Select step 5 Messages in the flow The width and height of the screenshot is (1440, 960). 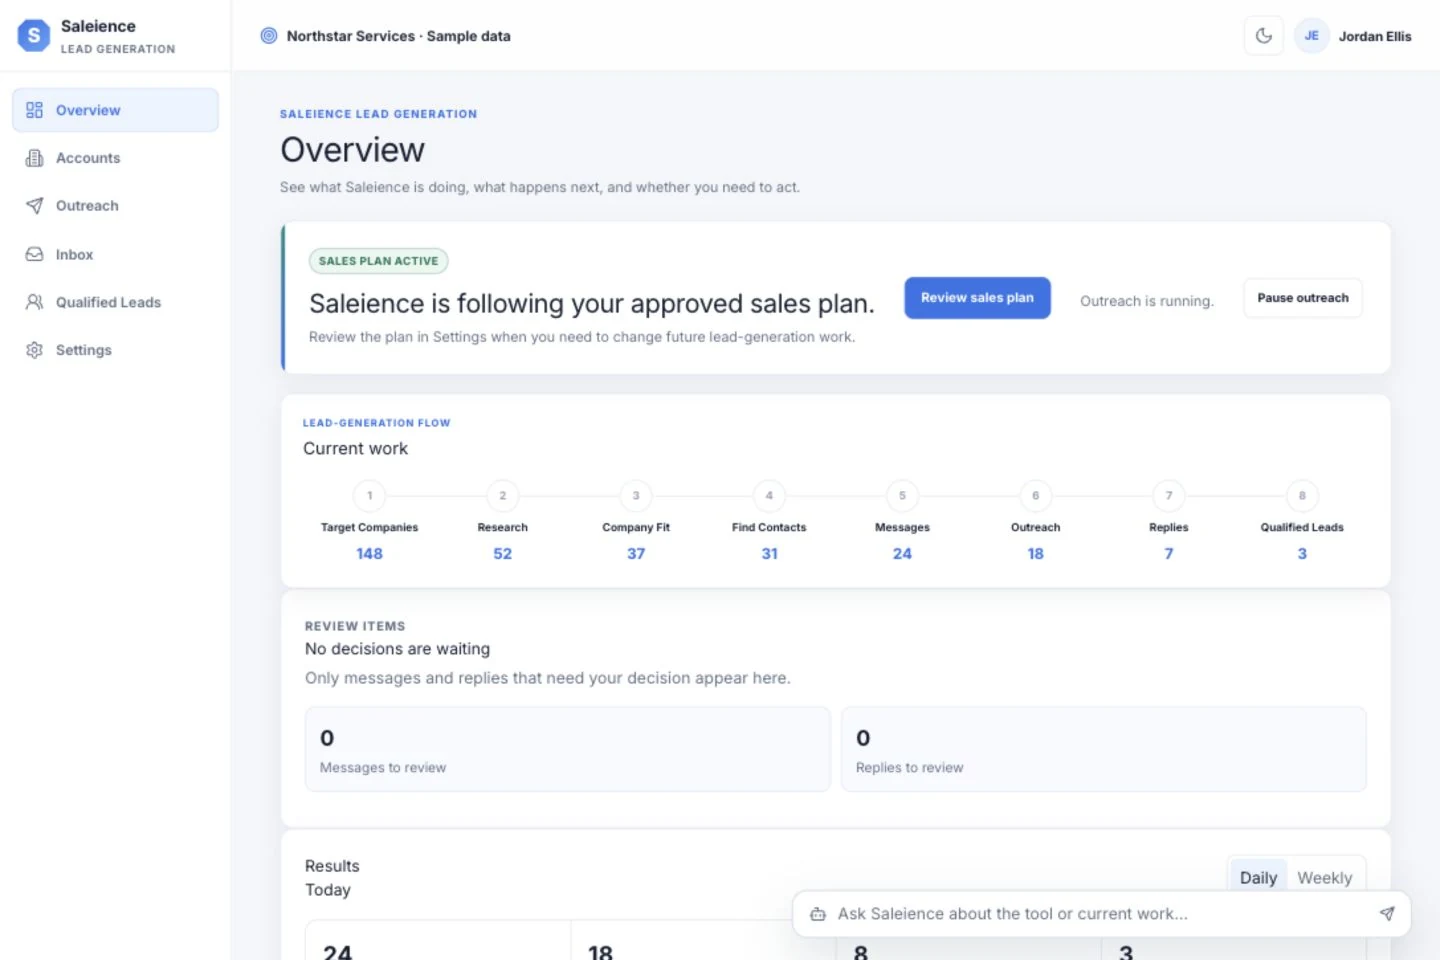[902, 524]
